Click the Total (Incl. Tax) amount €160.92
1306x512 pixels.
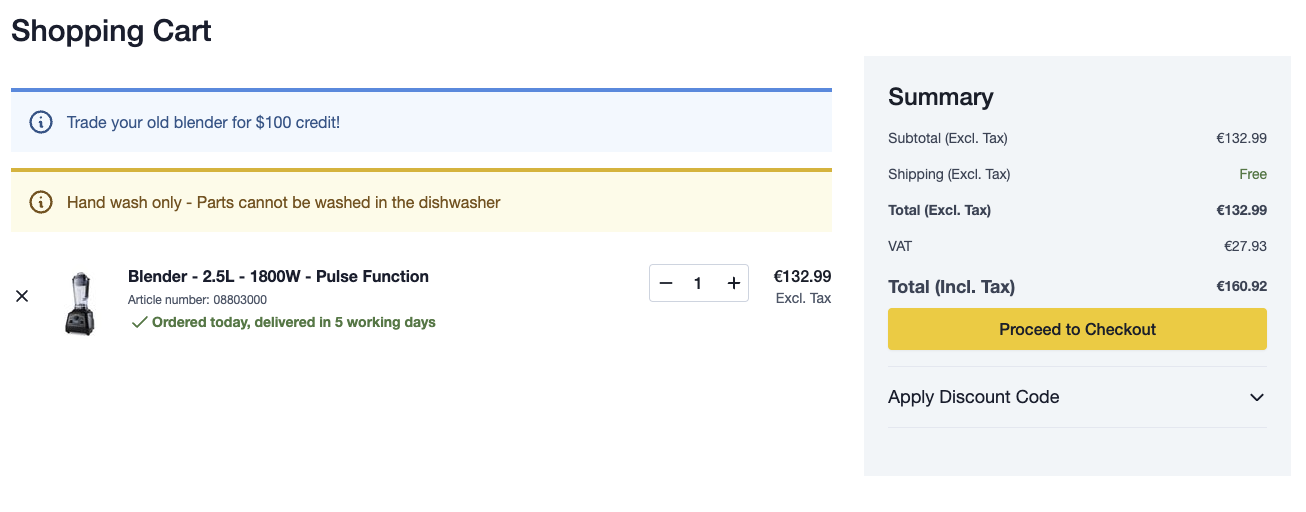(1241, 287)
